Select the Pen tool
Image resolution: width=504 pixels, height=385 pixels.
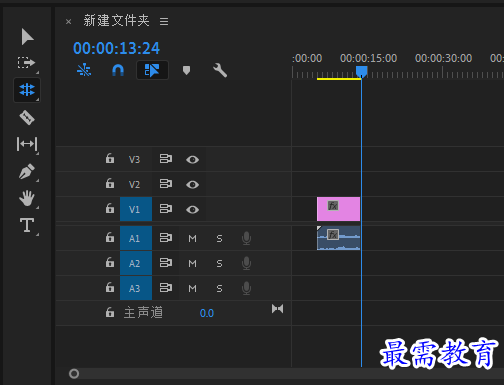coord(27,171)
